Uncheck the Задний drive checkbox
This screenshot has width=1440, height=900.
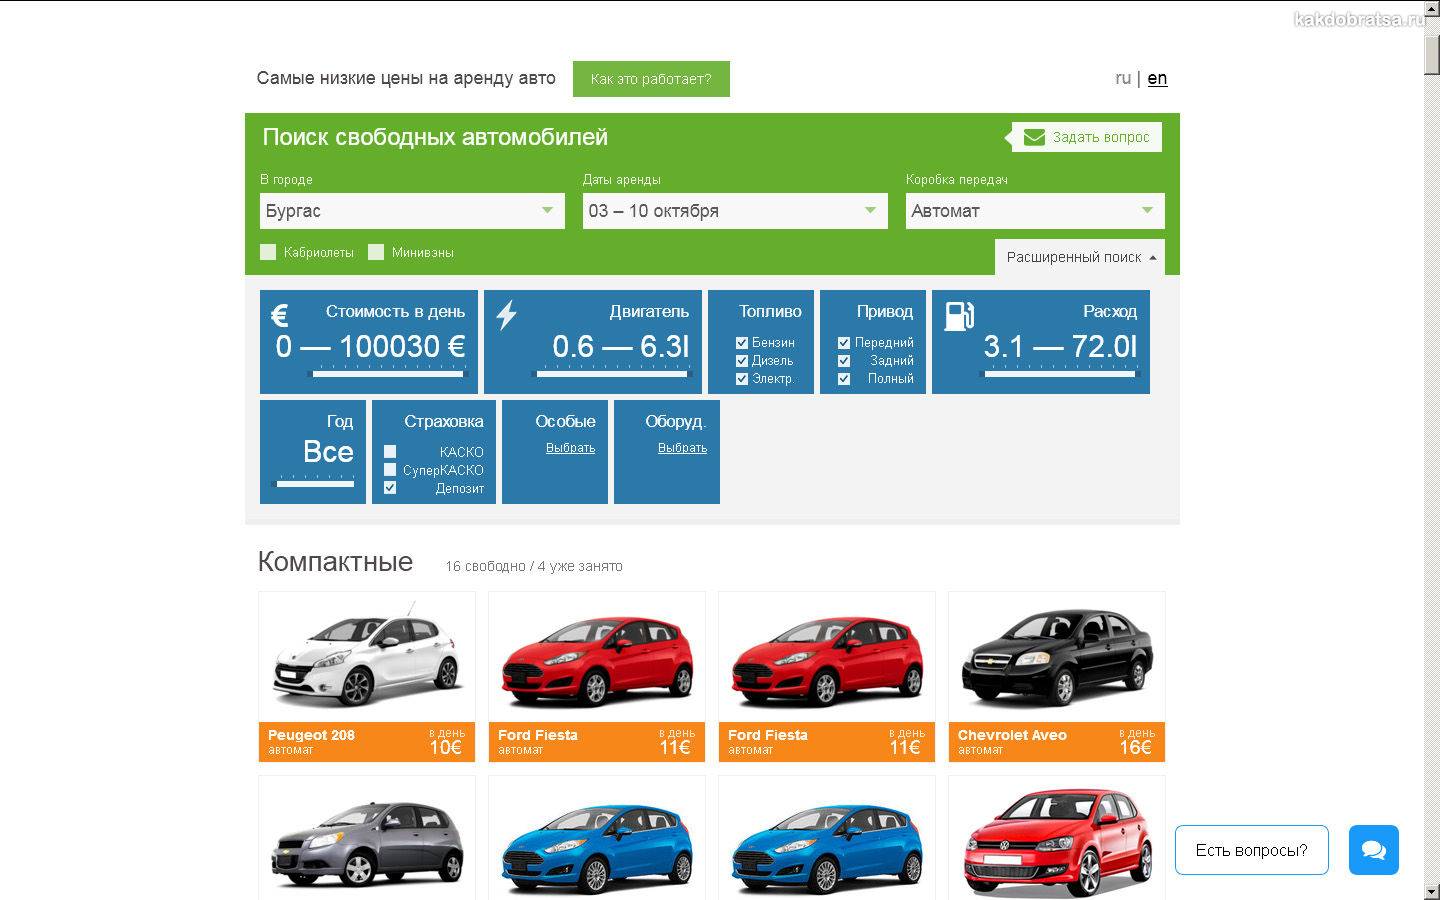(844, 361)
